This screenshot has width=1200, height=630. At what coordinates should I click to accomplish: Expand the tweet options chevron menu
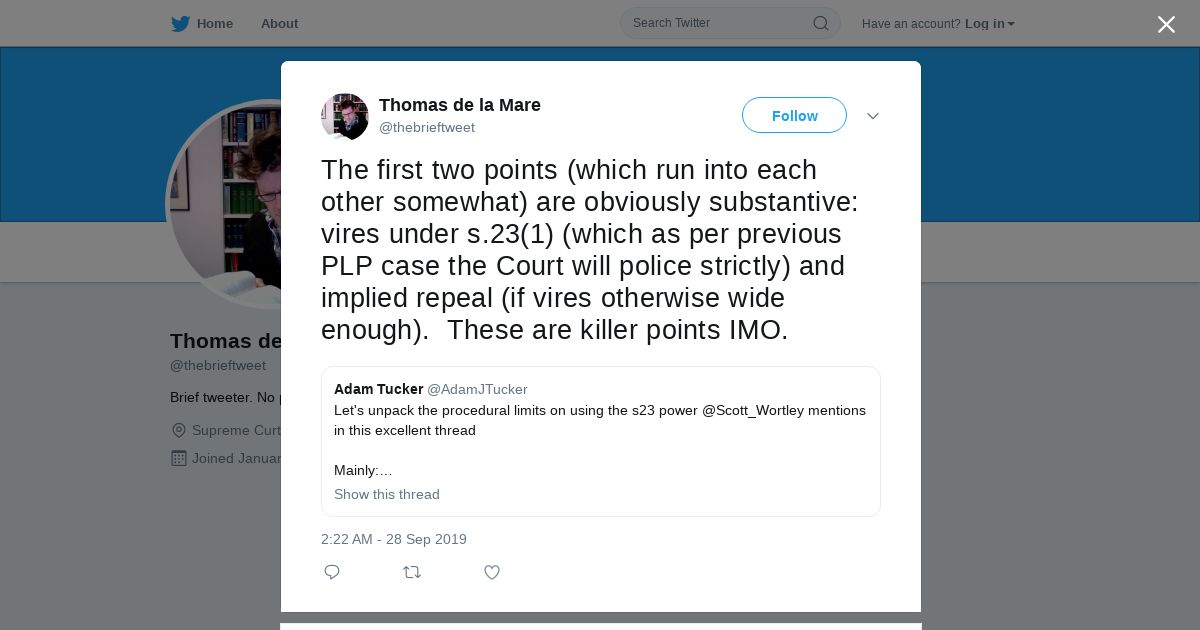(x=873, y=116)
